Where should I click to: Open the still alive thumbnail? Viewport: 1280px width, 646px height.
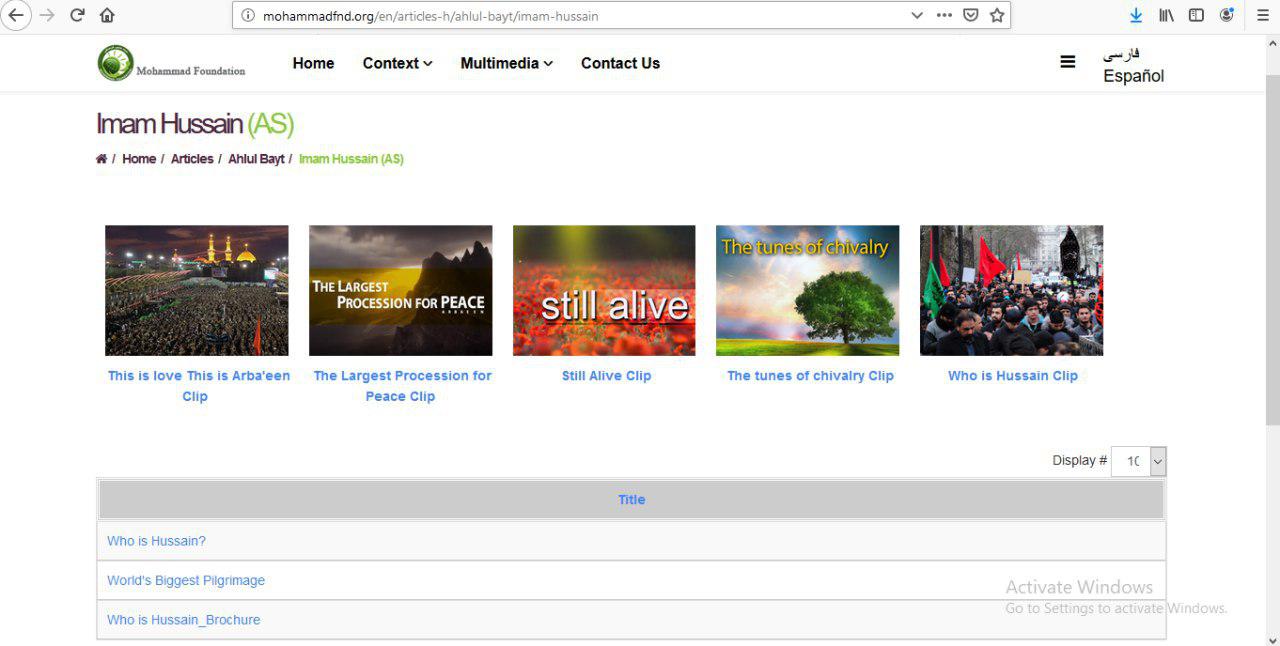tap(604, 290)
